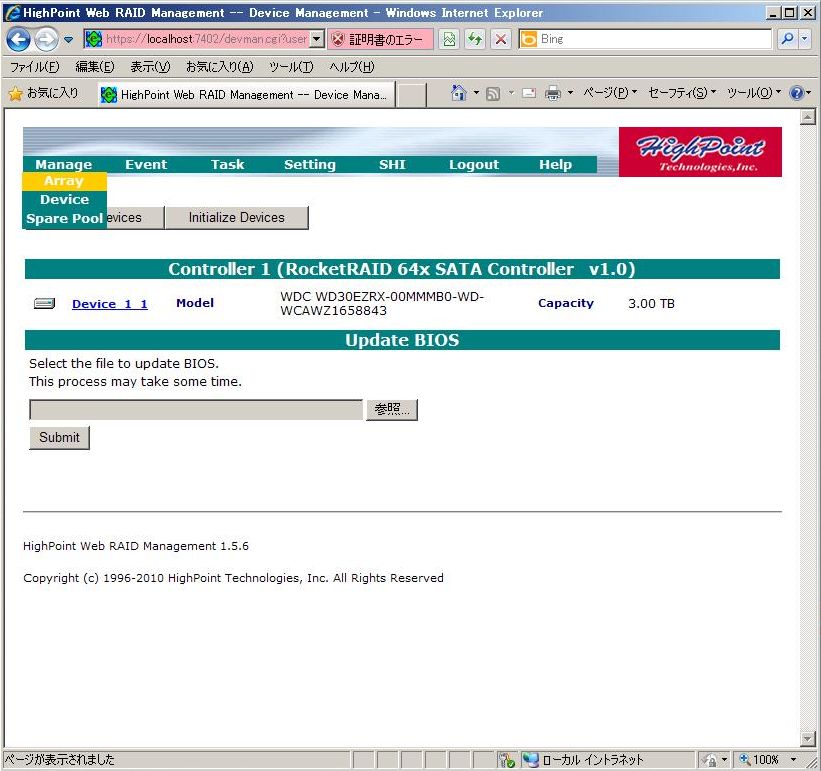This screenshot has height=771, width=821.
Task: Open a new blank browser tab
Action: pos(411,95)
